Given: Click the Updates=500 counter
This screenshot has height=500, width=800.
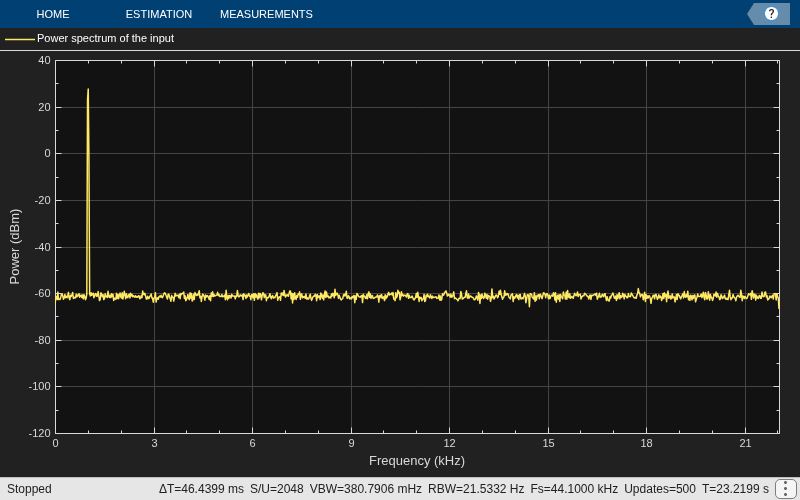Looking at the screenshot, I should tap(660, 489).
